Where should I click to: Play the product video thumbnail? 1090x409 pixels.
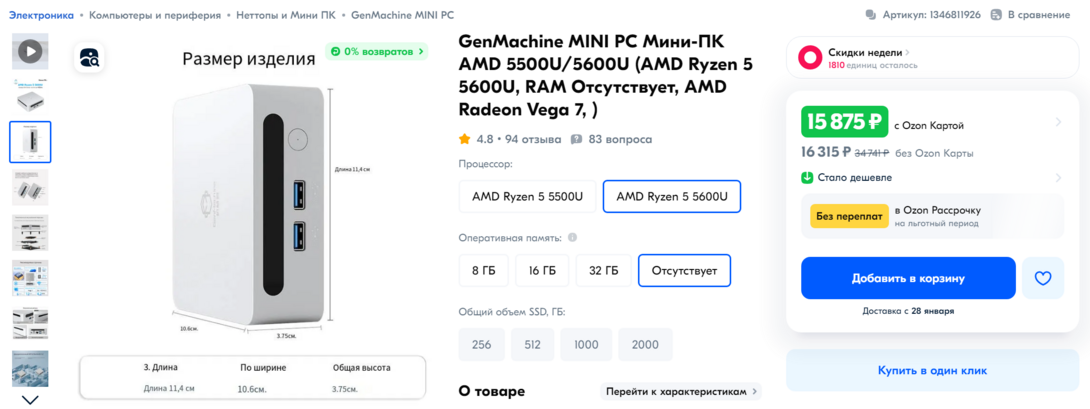click(30, 51)
